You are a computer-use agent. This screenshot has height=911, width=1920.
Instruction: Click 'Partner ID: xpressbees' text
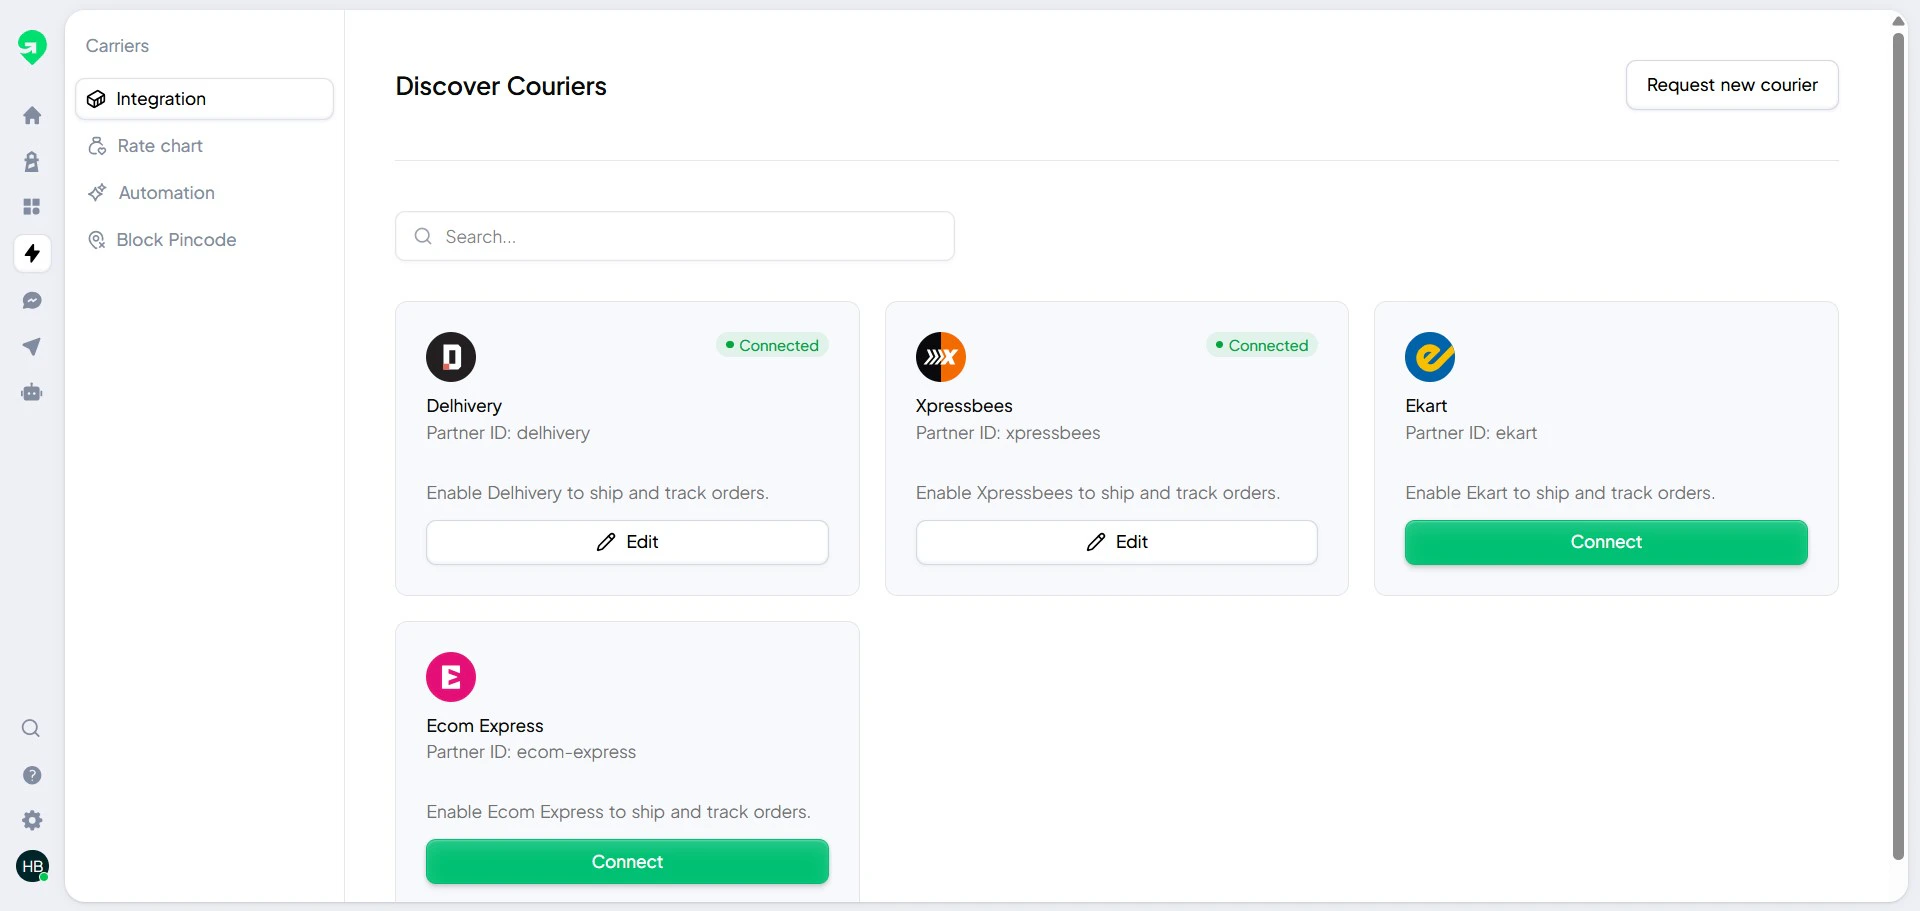click(1008, 433)
